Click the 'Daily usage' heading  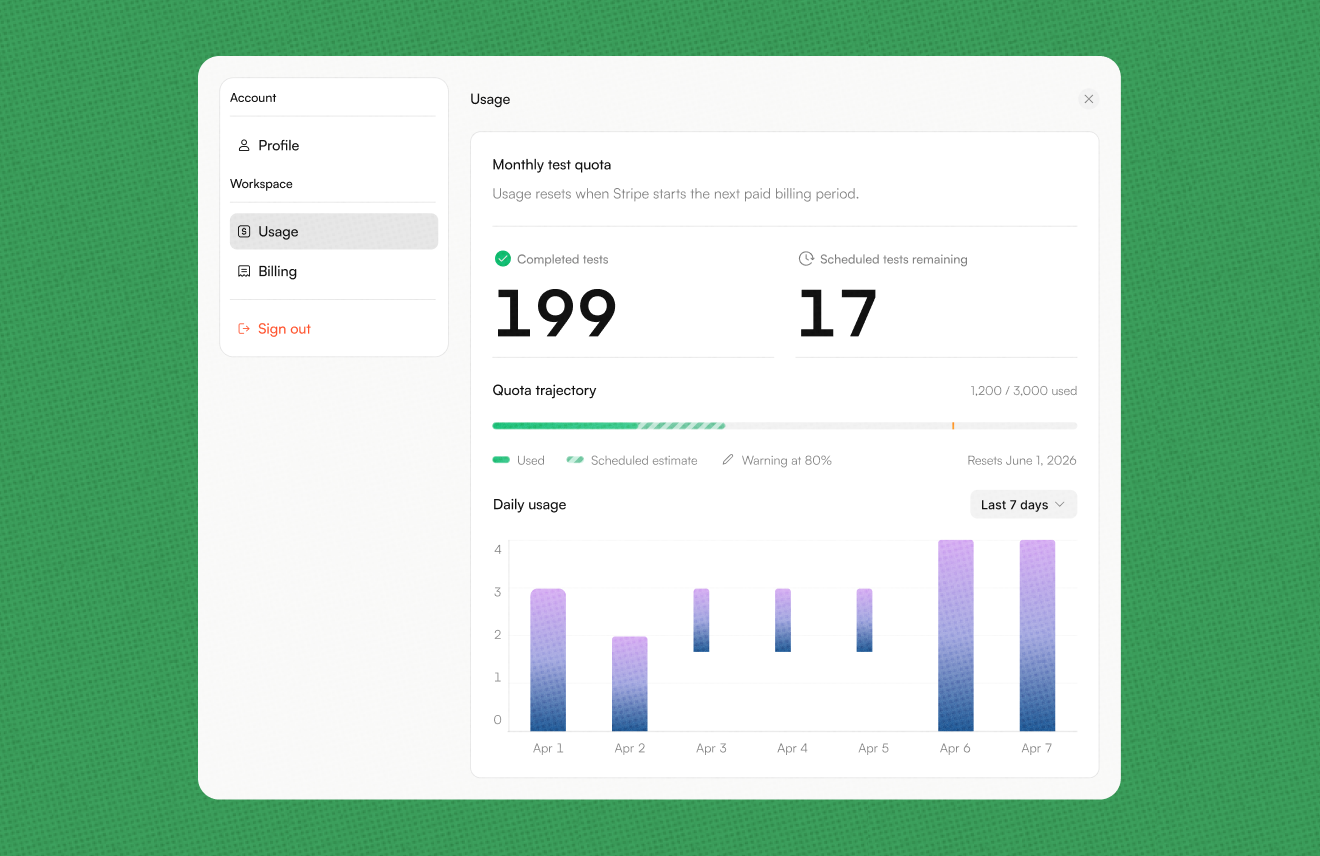[530, 504]
